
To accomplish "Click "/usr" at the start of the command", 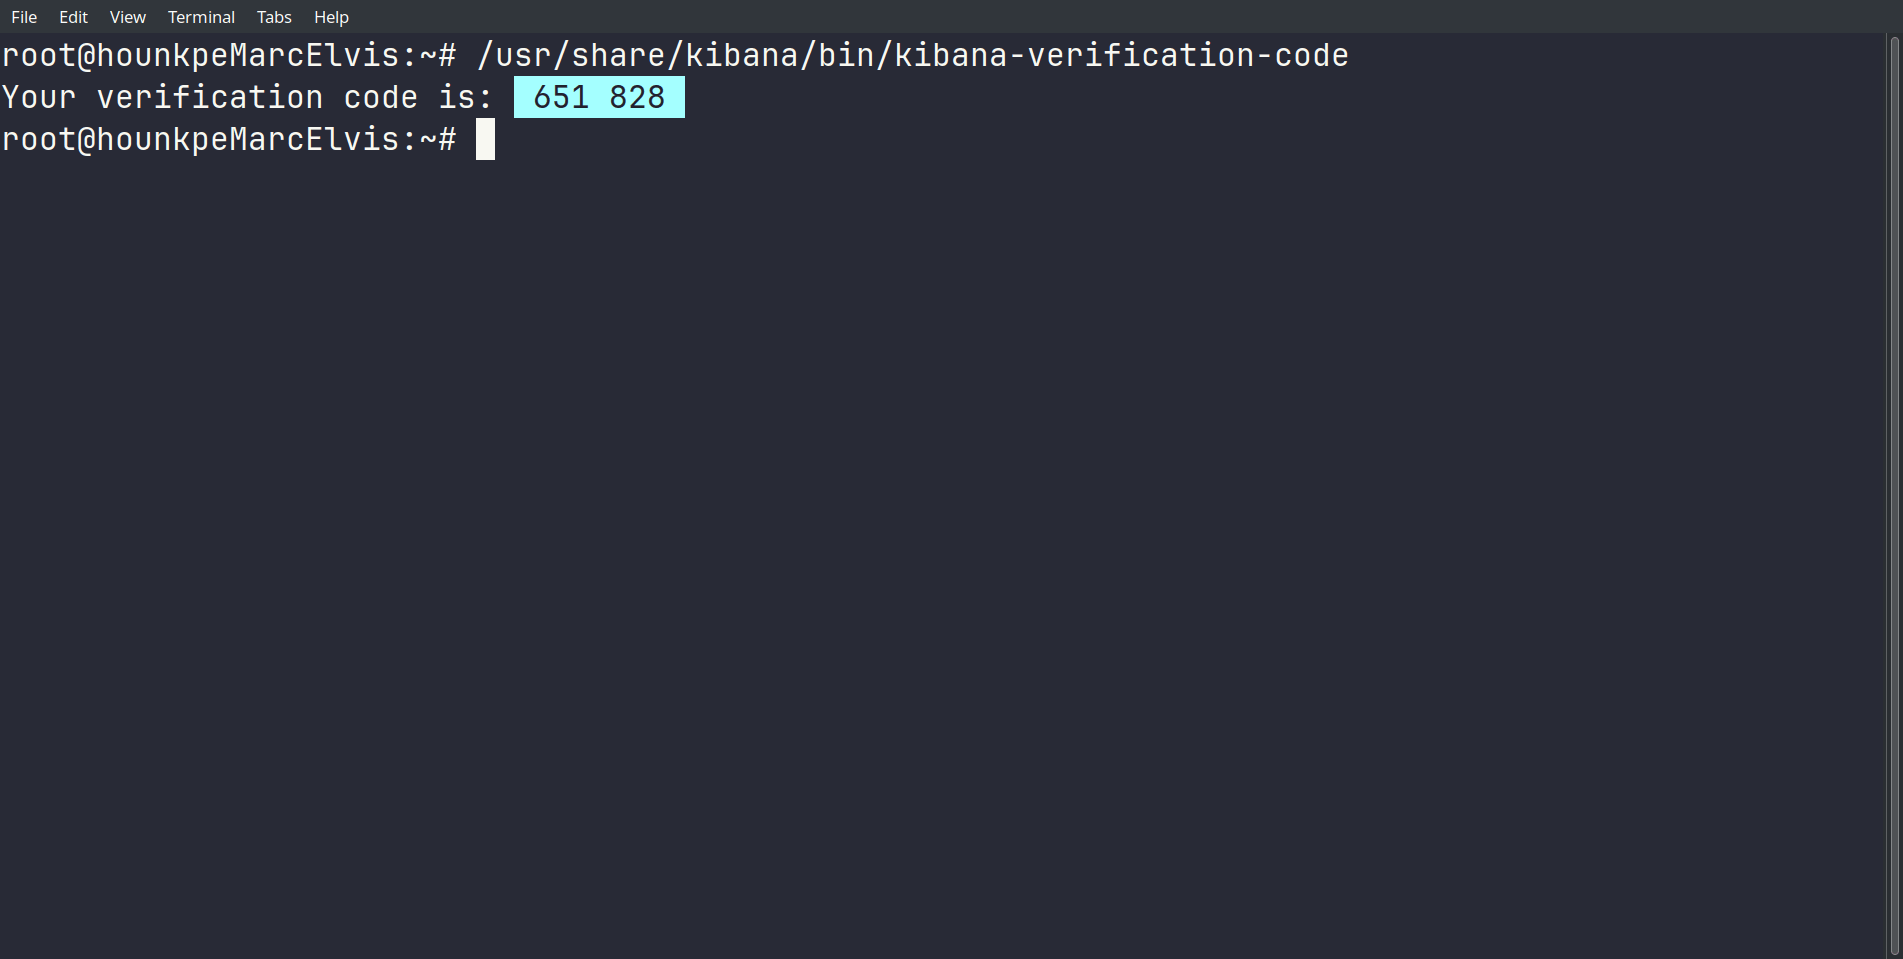I will 515,56.
